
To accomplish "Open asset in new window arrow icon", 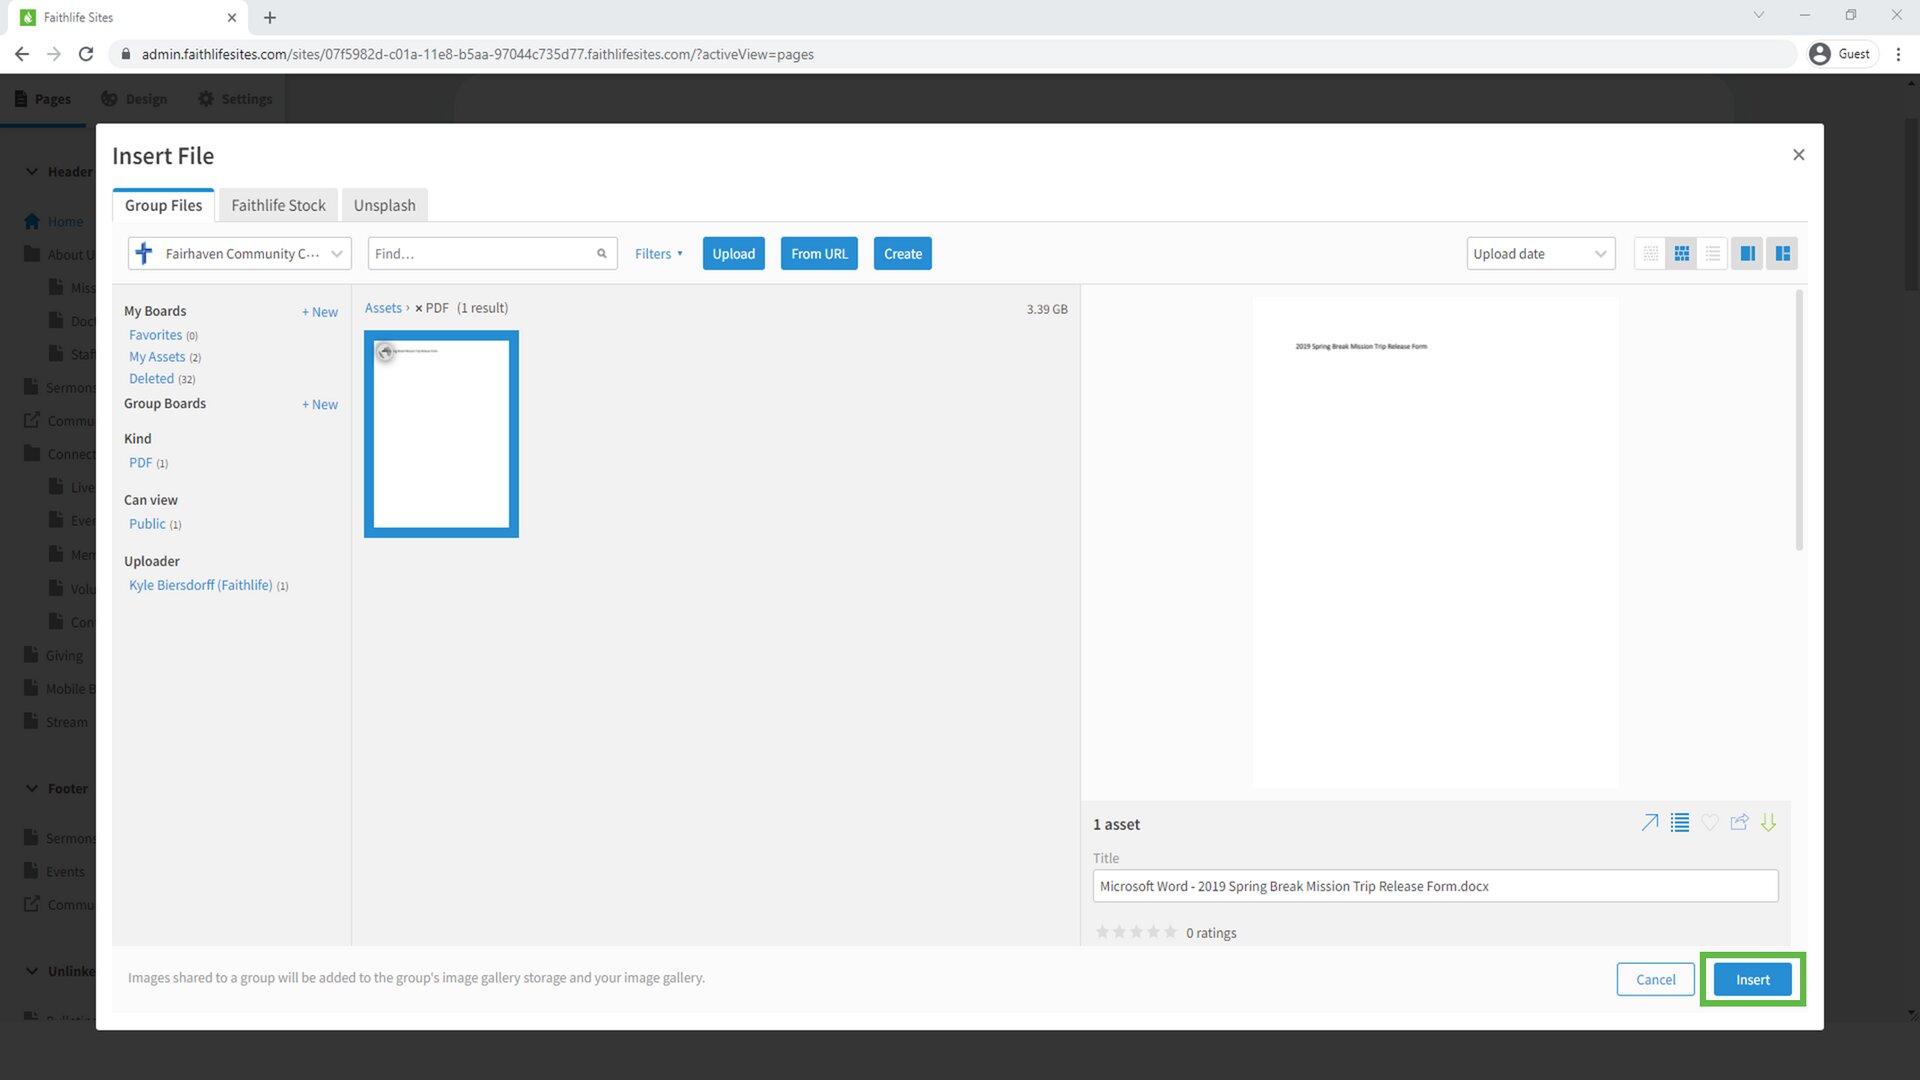I will [1650, 822].
